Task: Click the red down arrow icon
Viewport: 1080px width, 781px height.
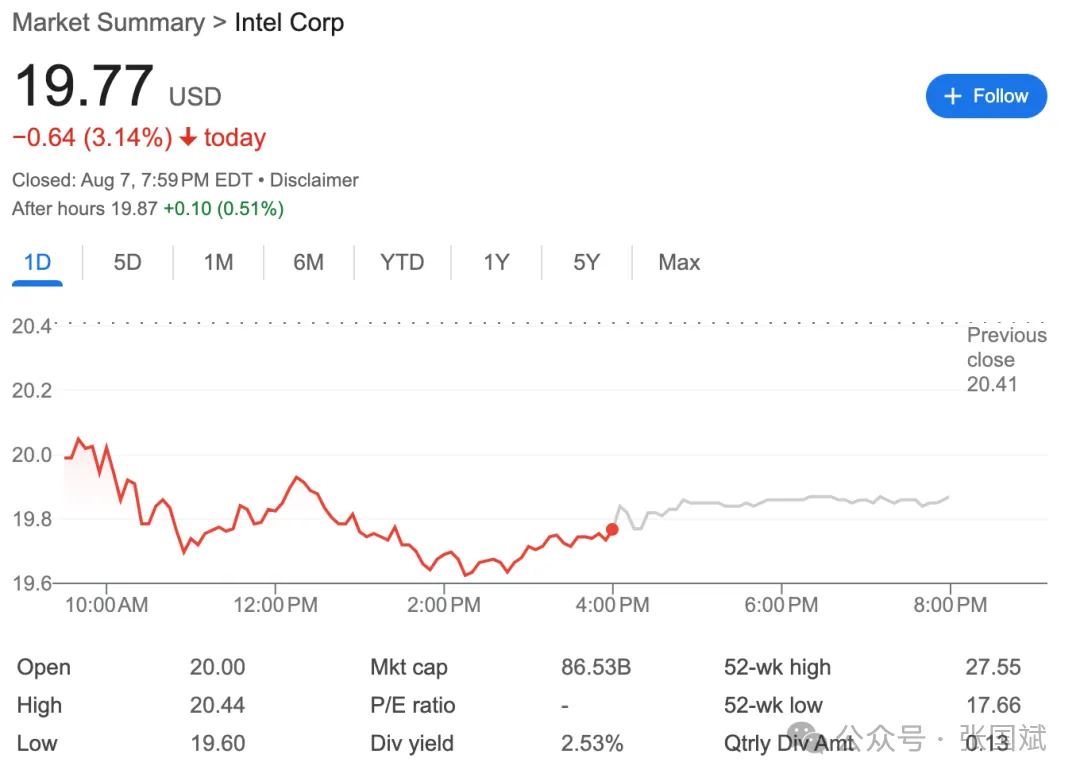Action: [x=188, y=138]
